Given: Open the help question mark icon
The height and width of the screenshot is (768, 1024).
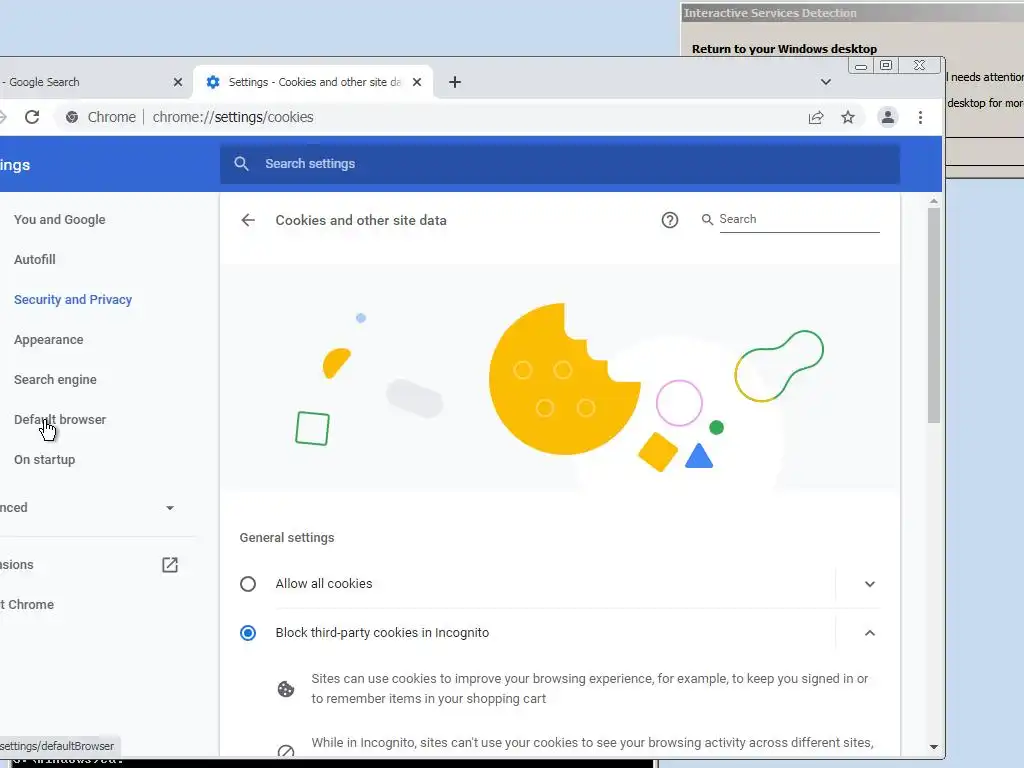Looking at the screenshot, I should [669, 220].
